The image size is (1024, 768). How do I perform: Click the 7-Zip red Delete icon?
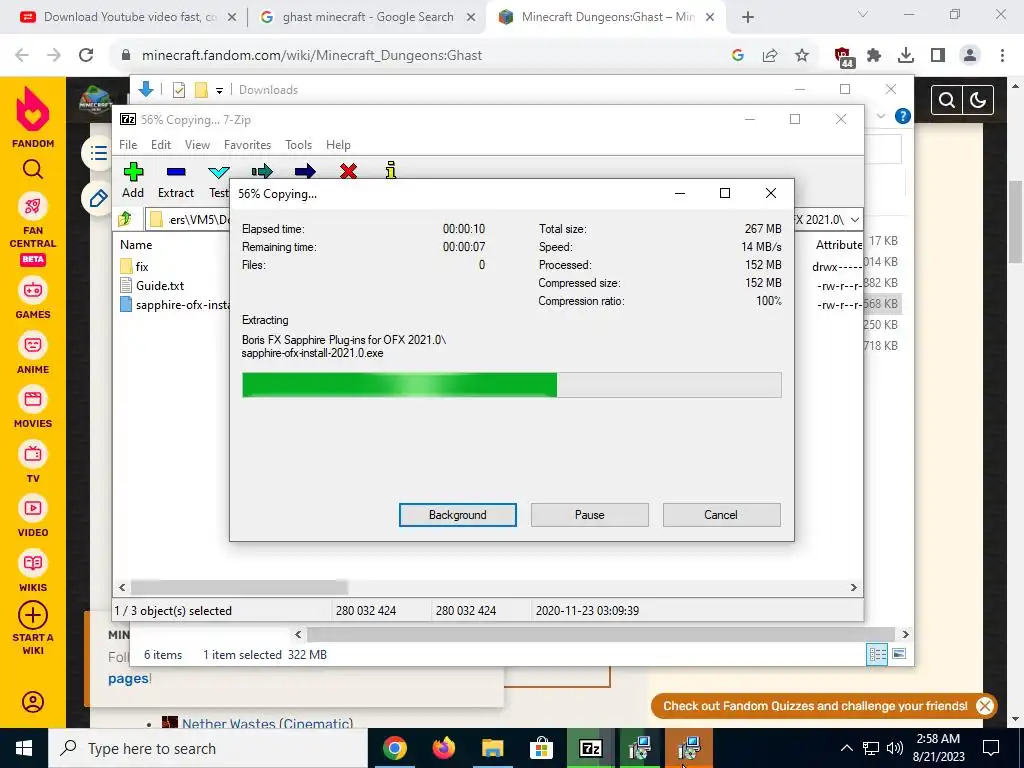pyautogui.click(x=349, y=171)
